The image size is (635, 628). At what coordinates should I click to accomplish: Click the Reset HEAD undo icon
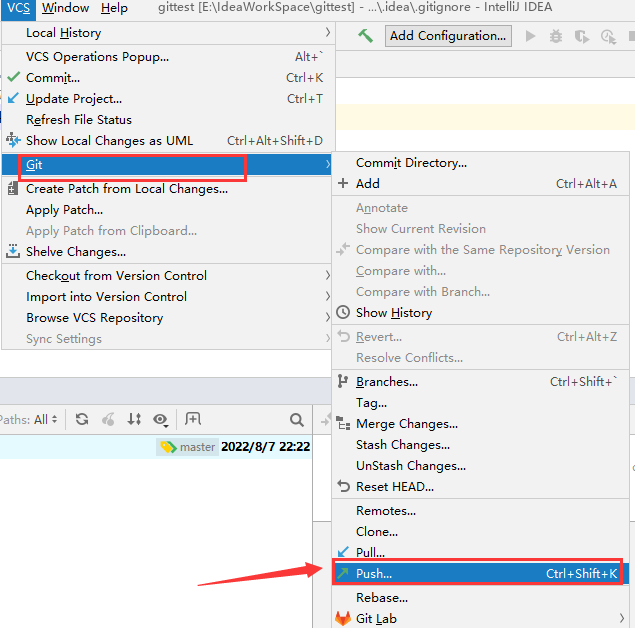pyautogui.click(x=343, y=486)
